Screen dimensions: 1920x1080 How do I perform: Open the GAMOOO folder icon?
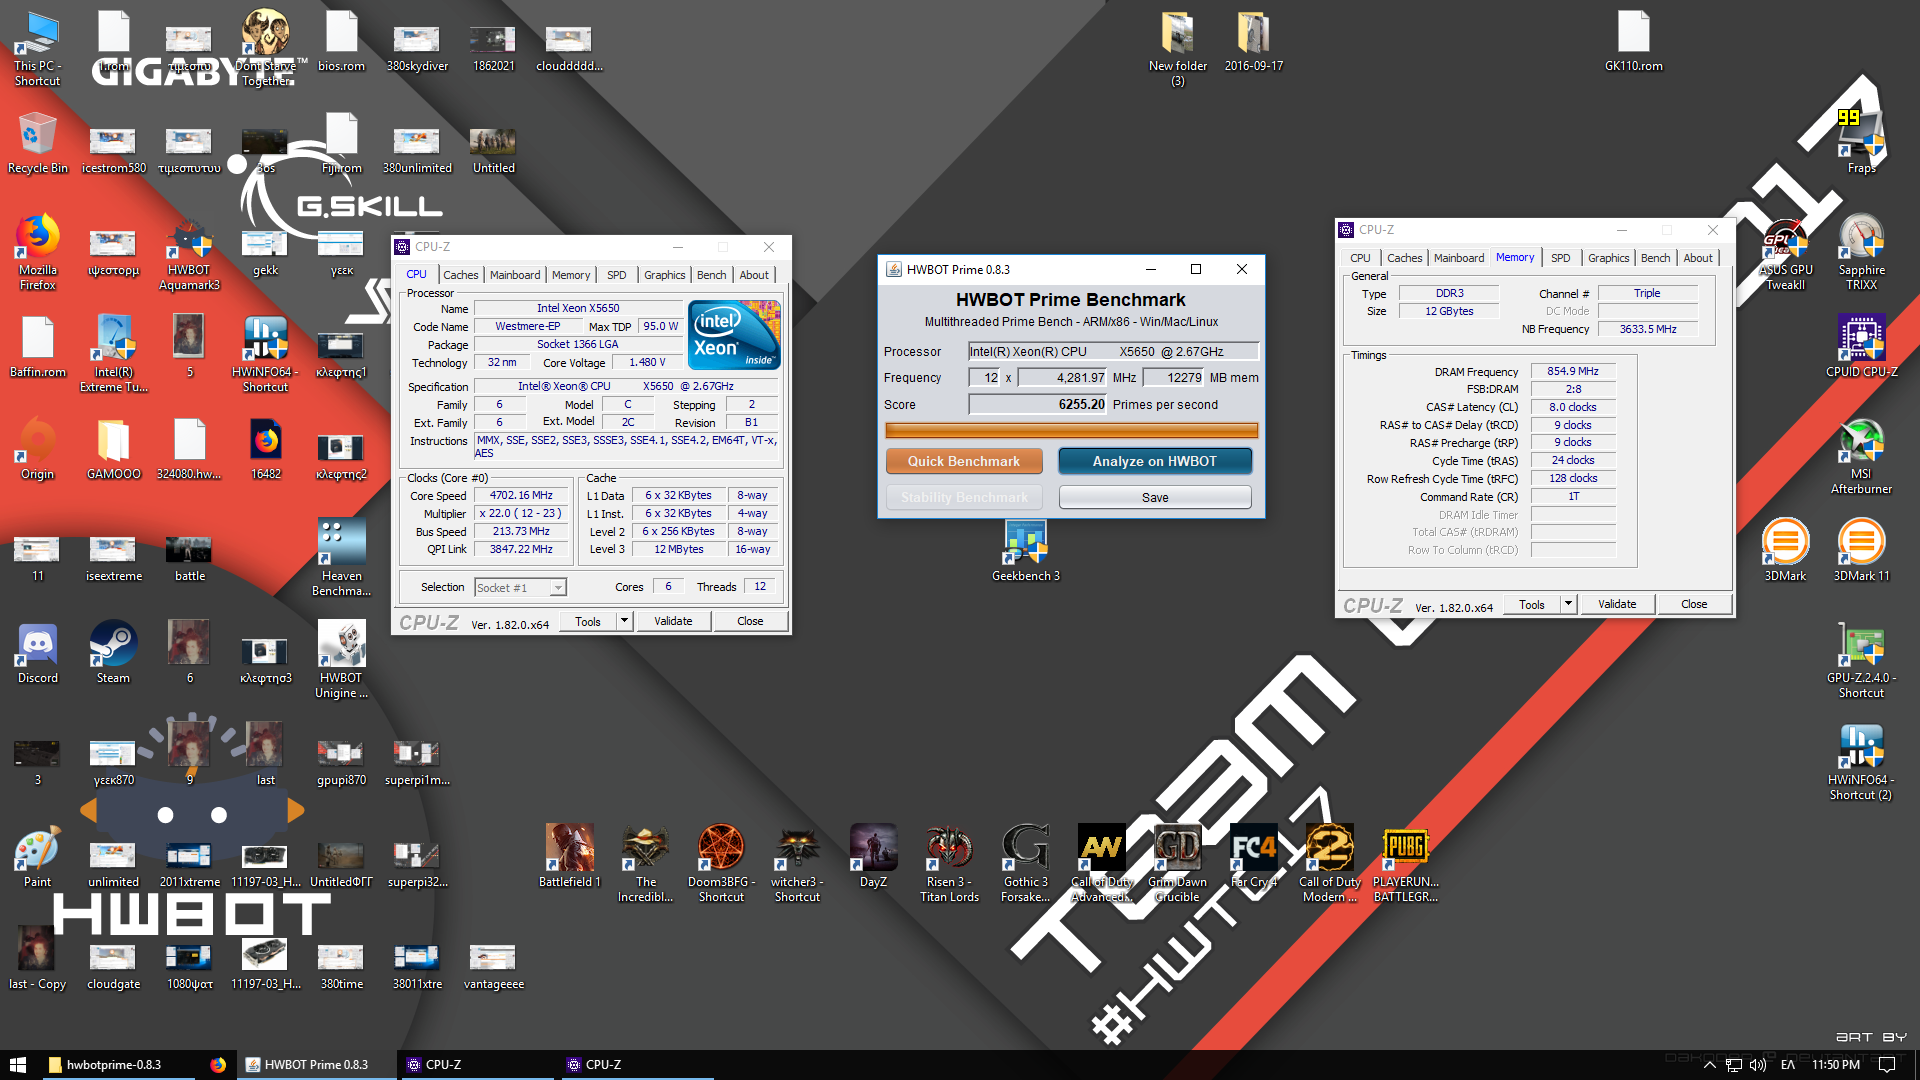click(x=113, y=448)
